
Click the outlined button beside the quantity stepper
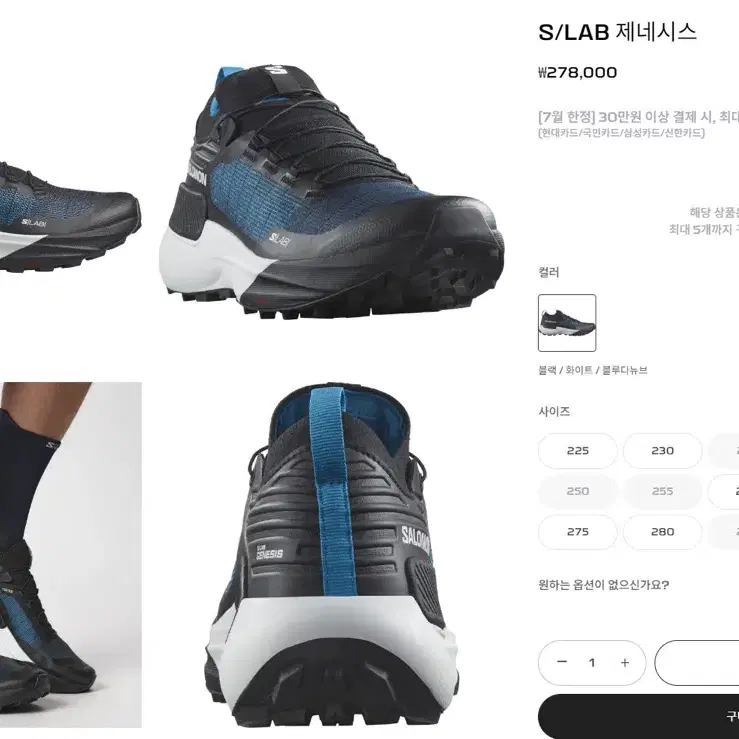click(x=697, y=663)
